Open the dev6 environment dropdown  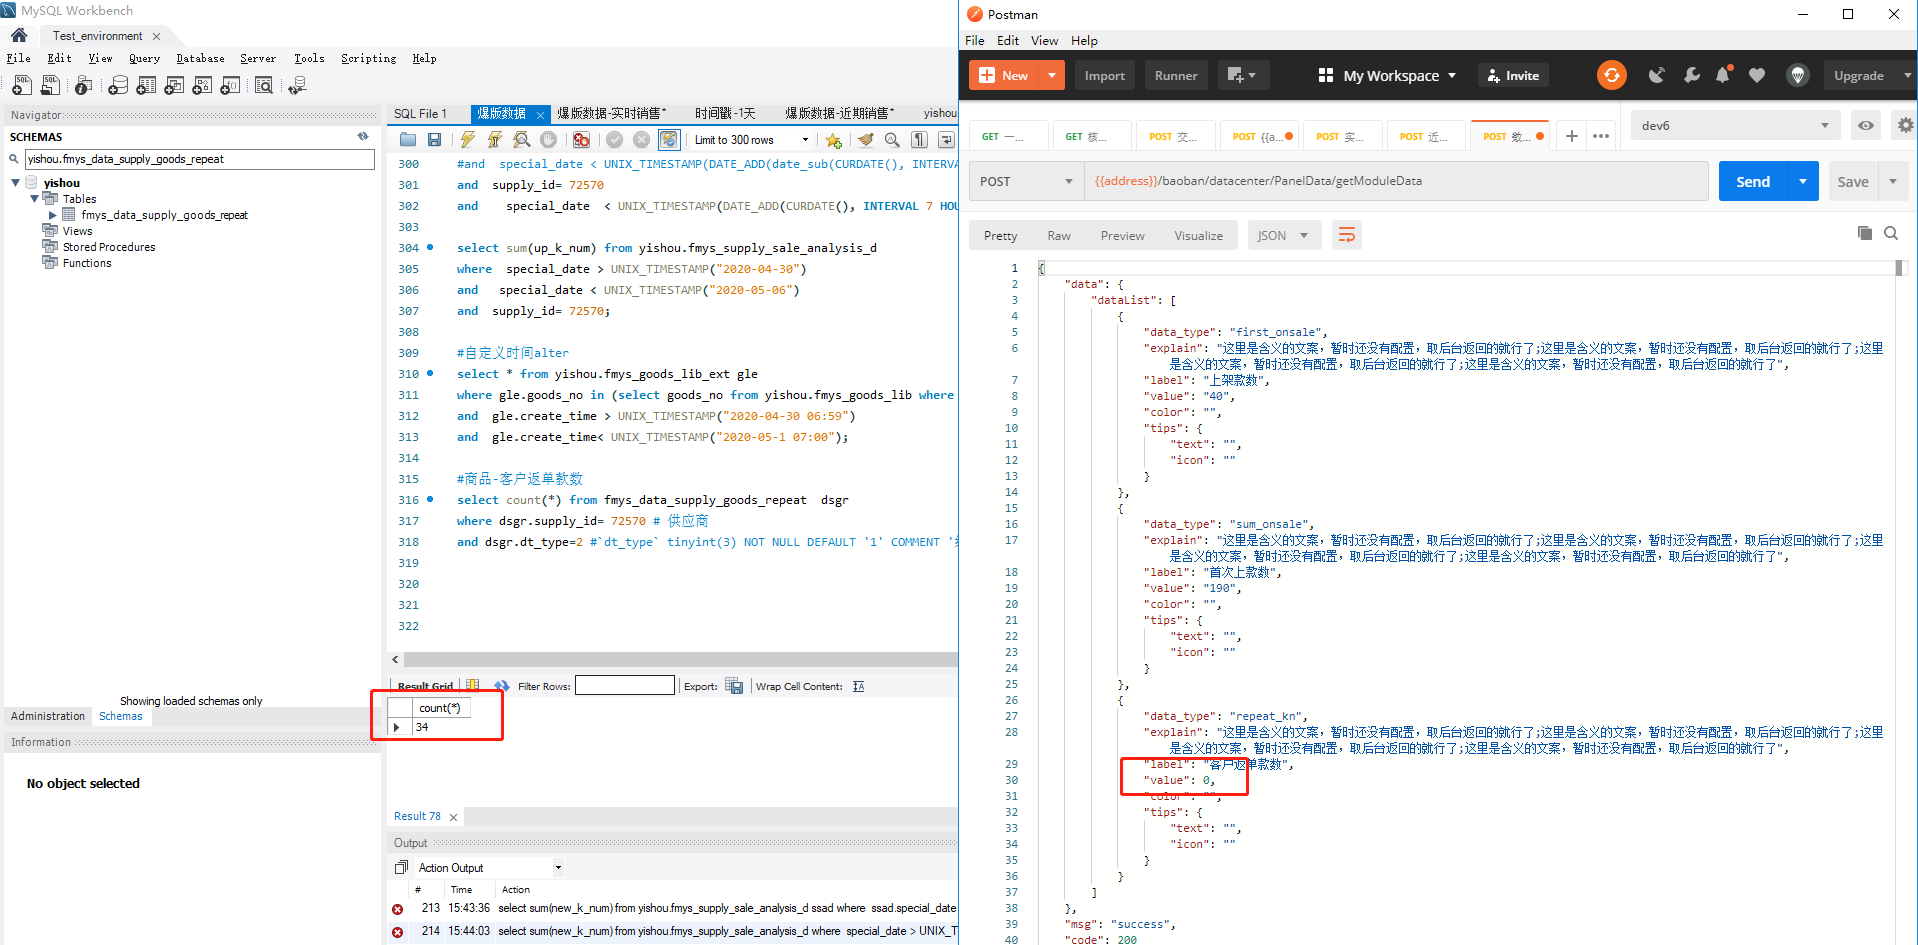1734,125
